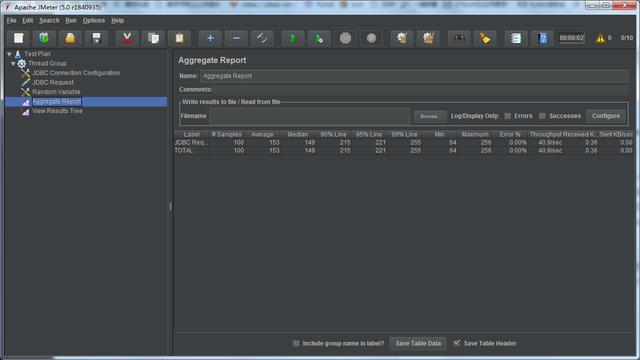
Task: Sort by the Median column header
Action: coord(298,134)
